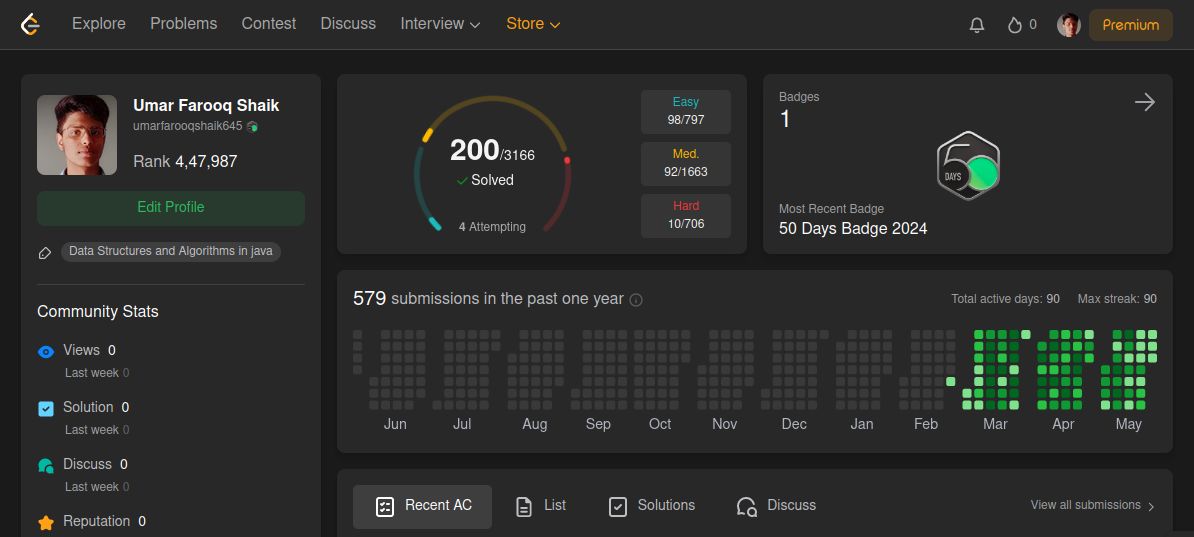The height and width of the screenshot is (537, 1194).
Task: Open all badges with the arrow icon
Action: (1145, 102)
